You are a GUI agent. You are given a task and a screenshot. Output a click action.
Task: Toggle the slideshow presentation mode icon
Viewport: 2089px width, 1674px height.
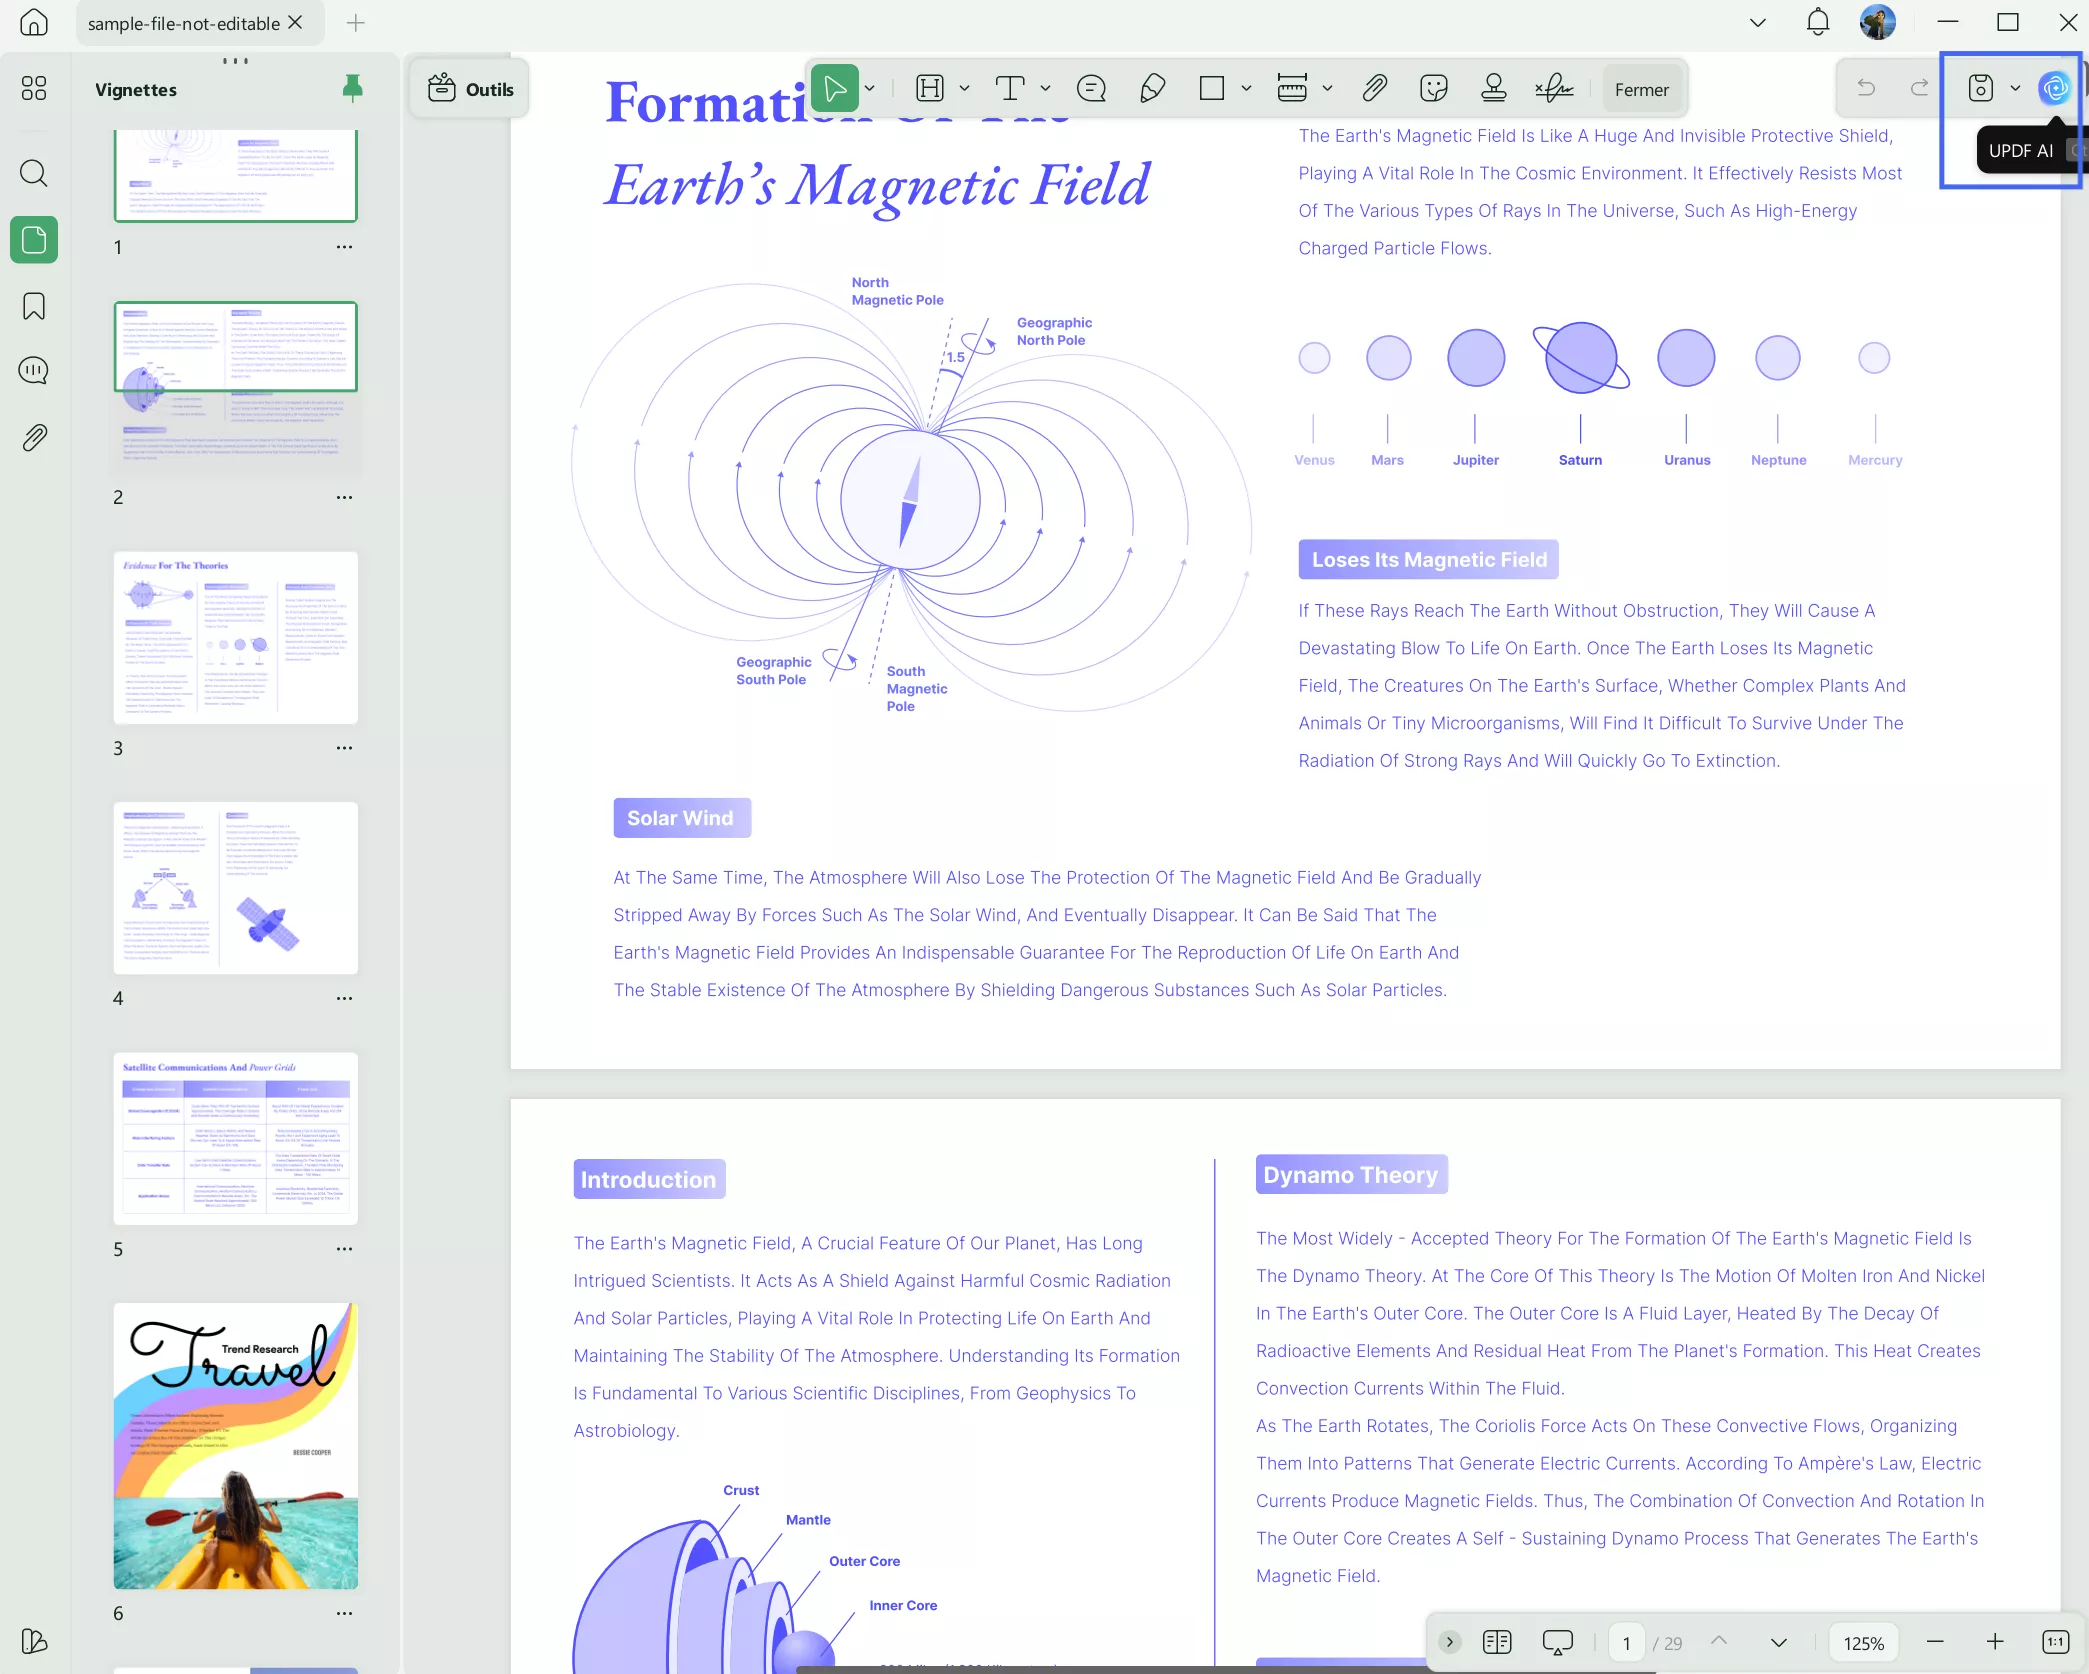point(1557,1641)
